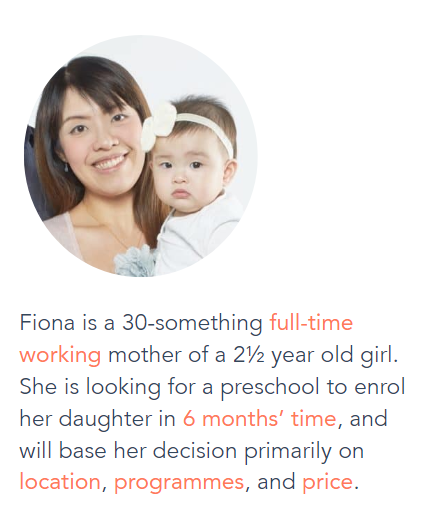Click the word 'enrol' in the paragraph

click(x=380, y=387)
